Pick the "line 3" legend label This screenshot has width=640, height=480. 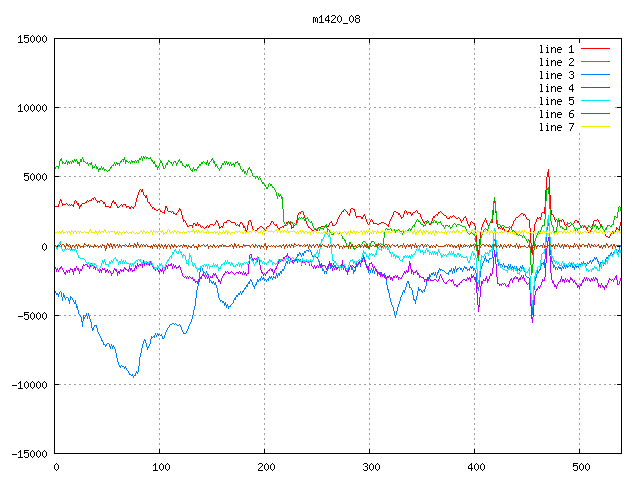point(557,75)
